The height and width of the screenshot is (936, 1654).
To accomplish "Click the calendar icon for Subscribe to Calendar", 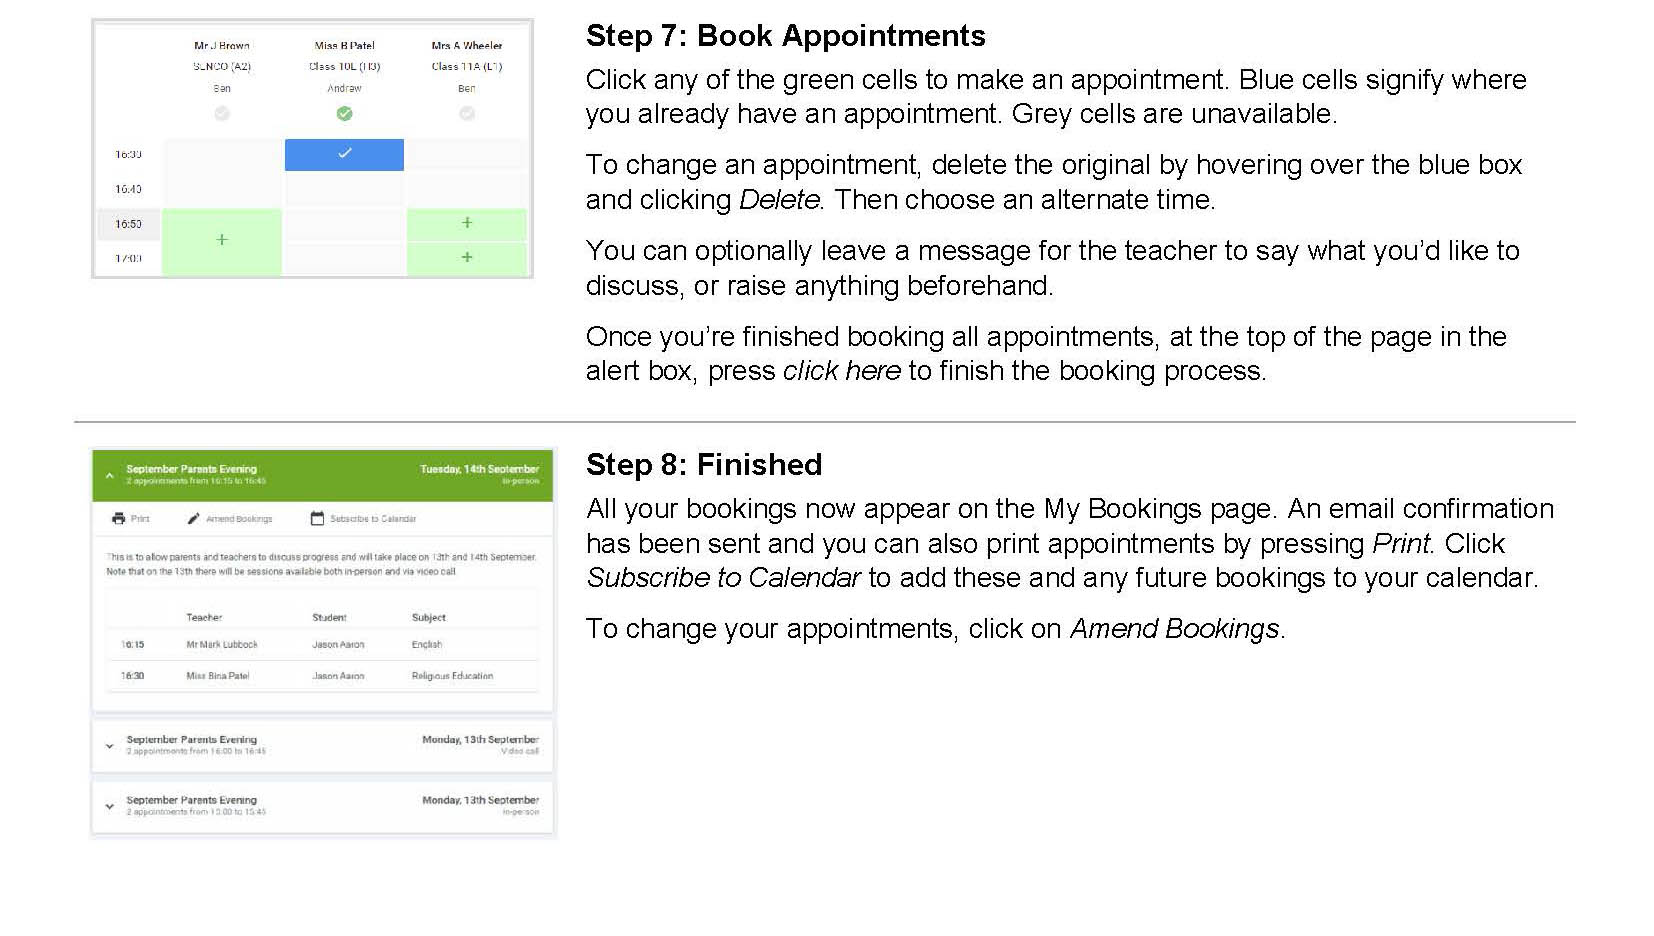I will (x=317, y=518).
